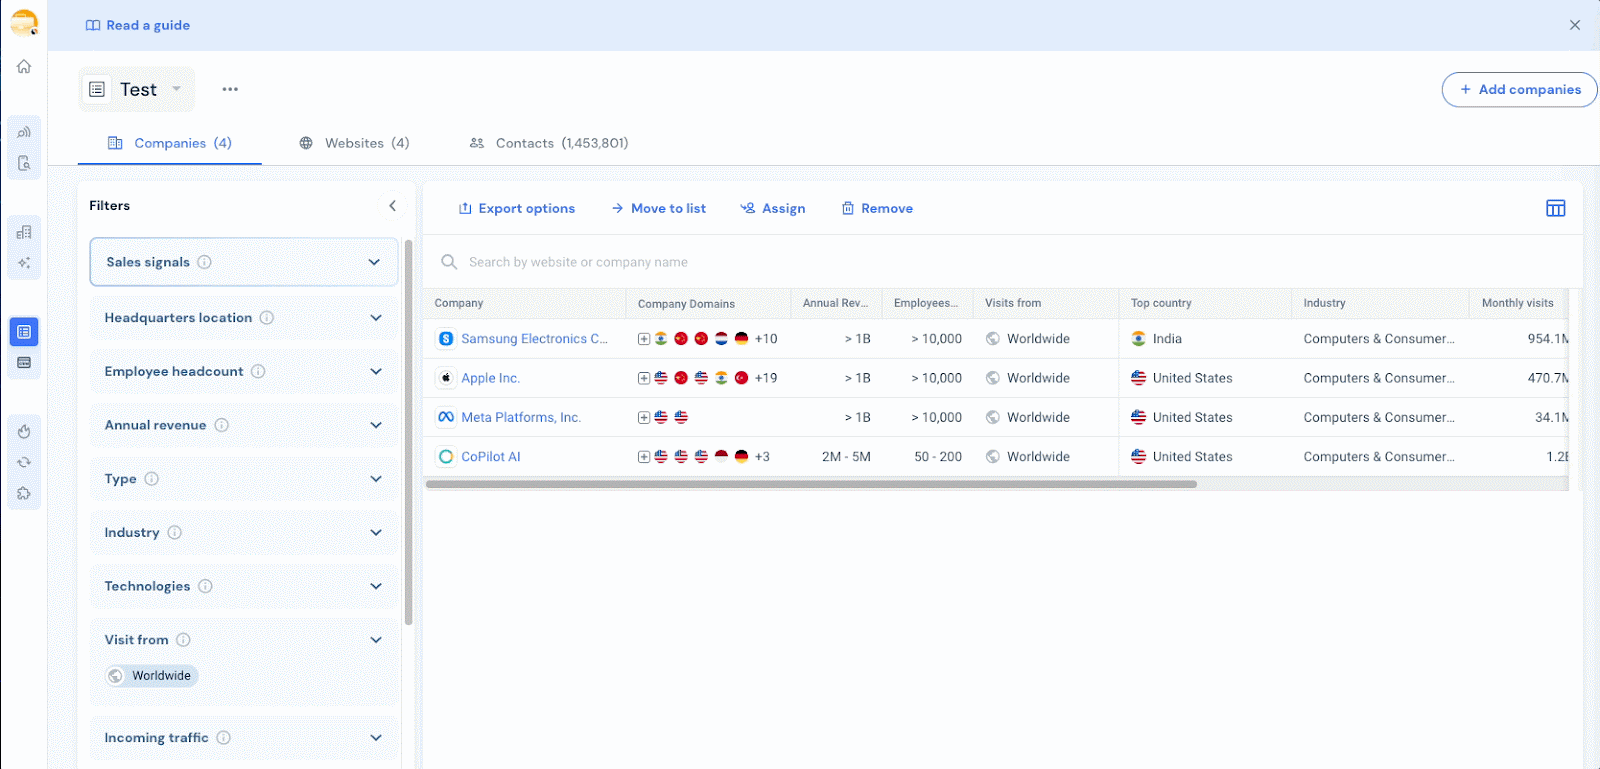Click the three-dots more options menu

pyautogui.click(x=230, y=89)
